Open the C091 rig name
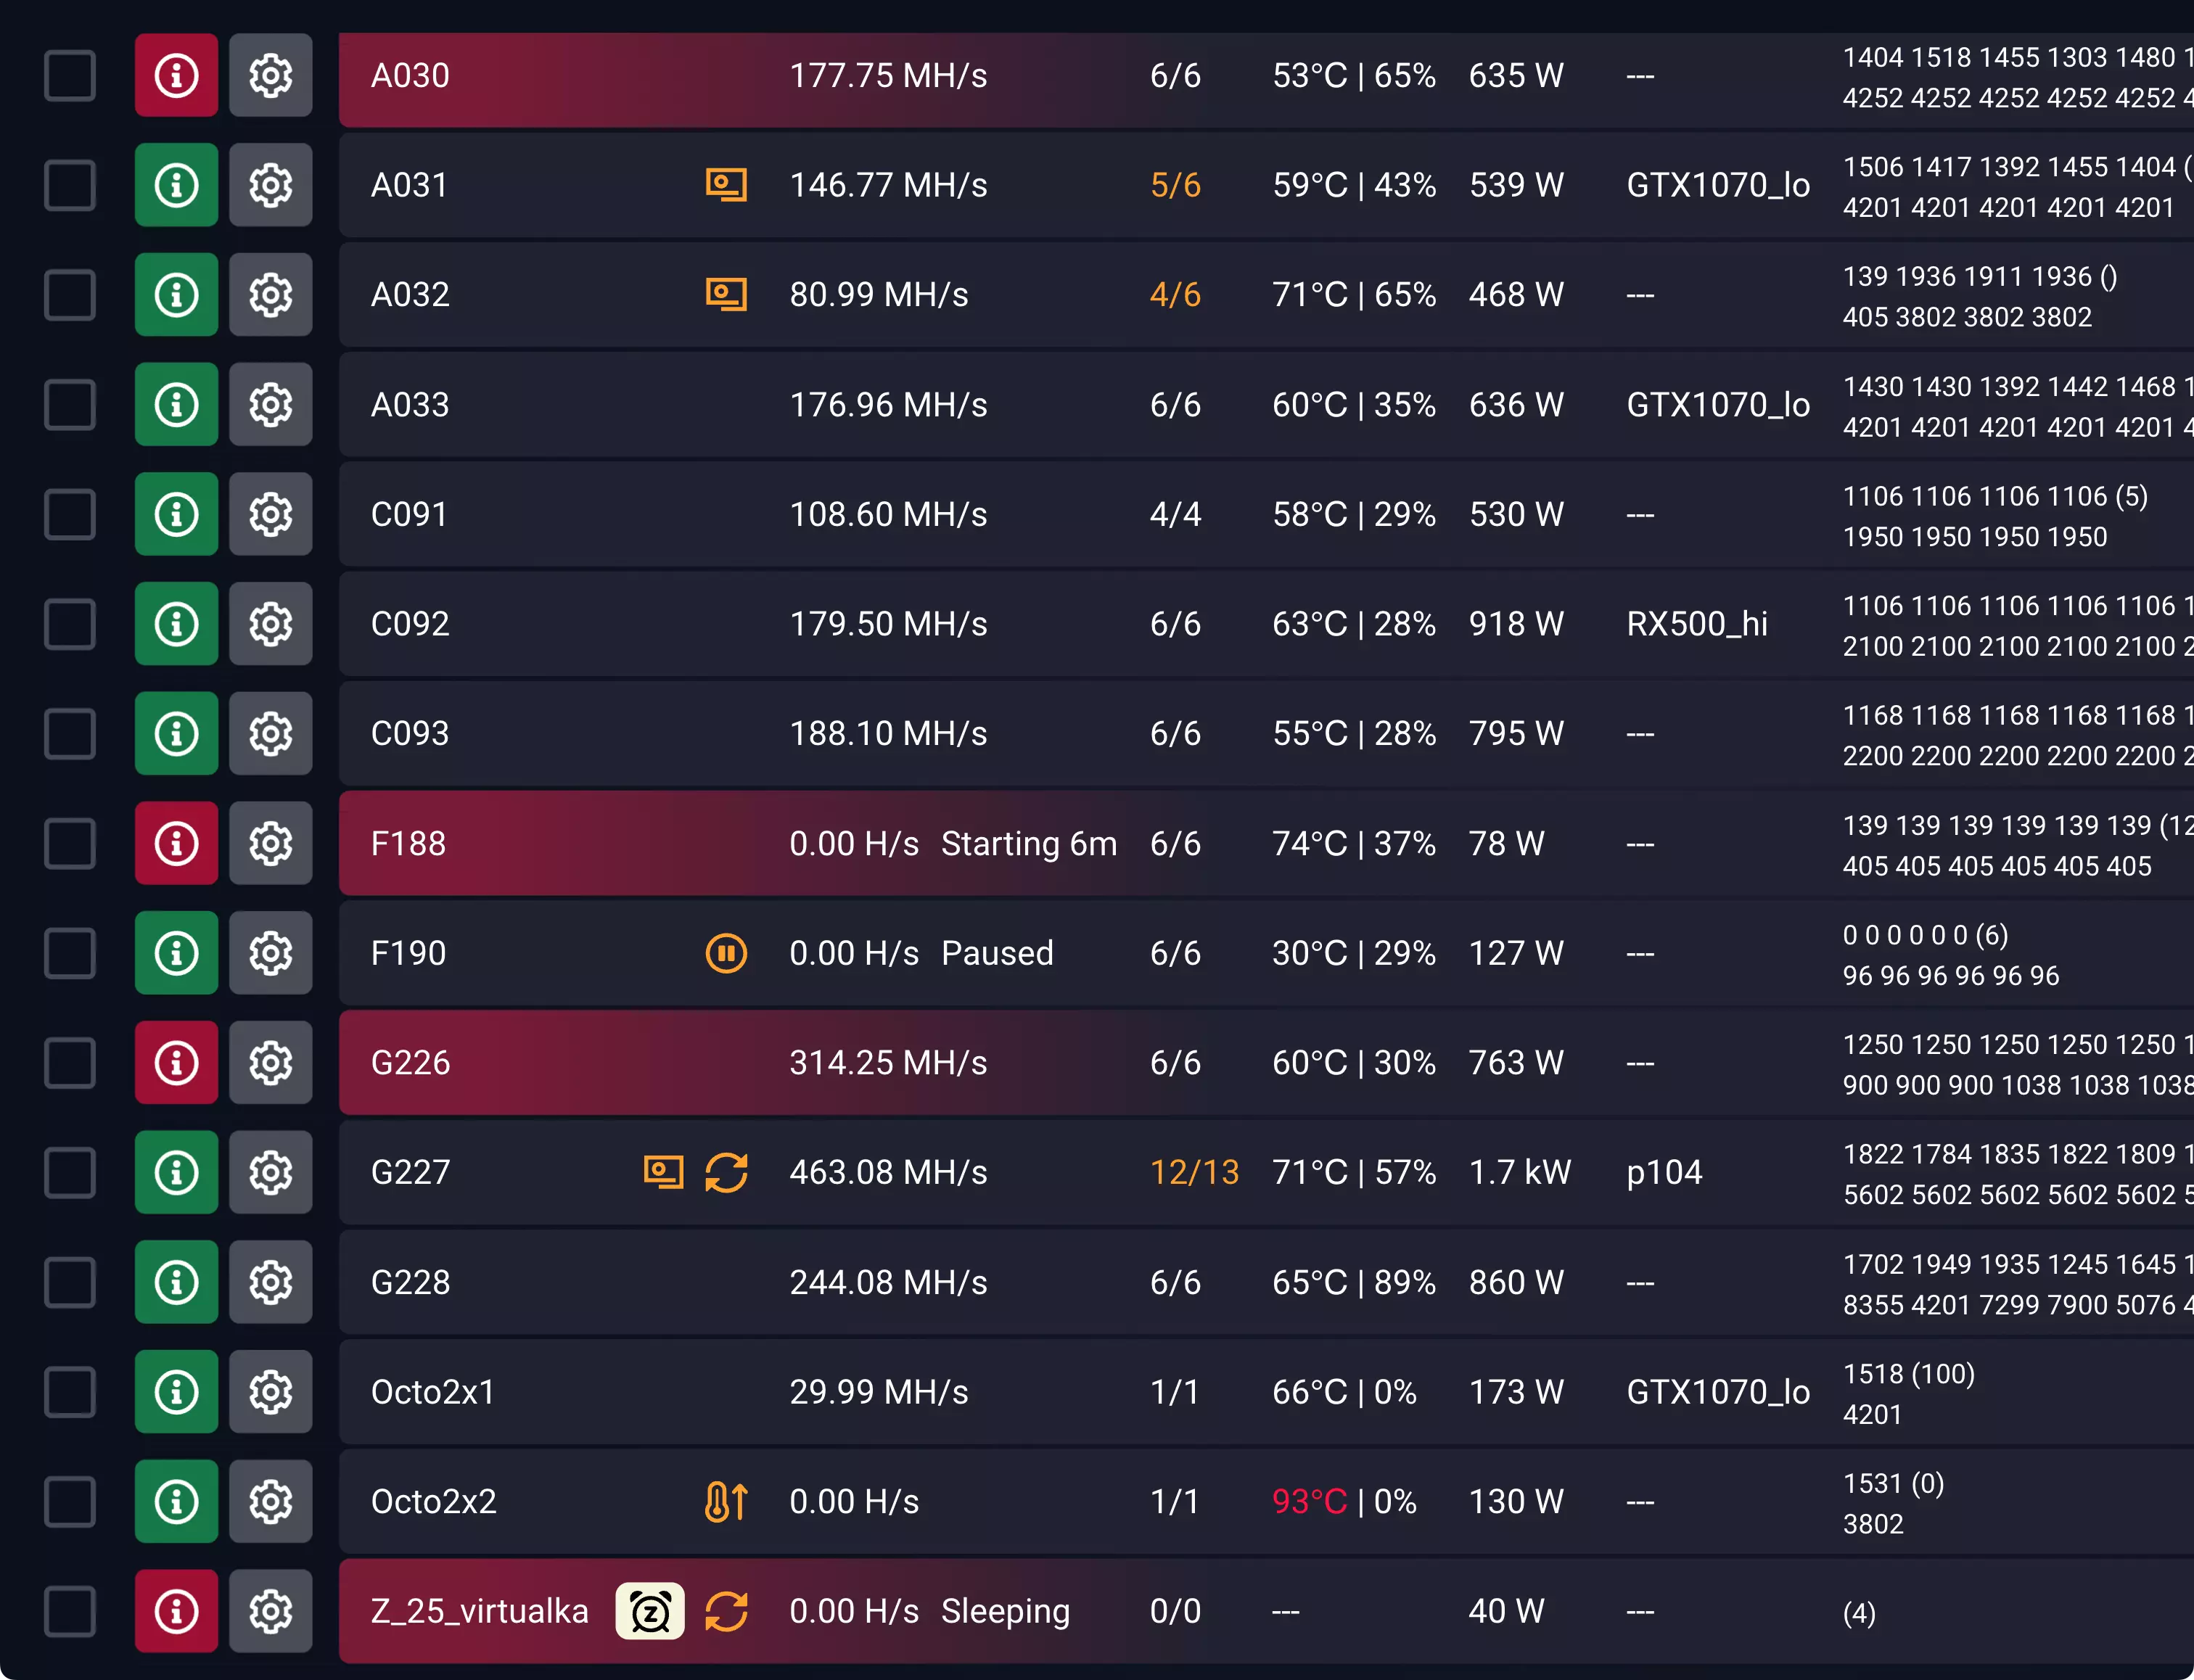The width and height of the screenshot is (2194, 1680). point(409,514)
